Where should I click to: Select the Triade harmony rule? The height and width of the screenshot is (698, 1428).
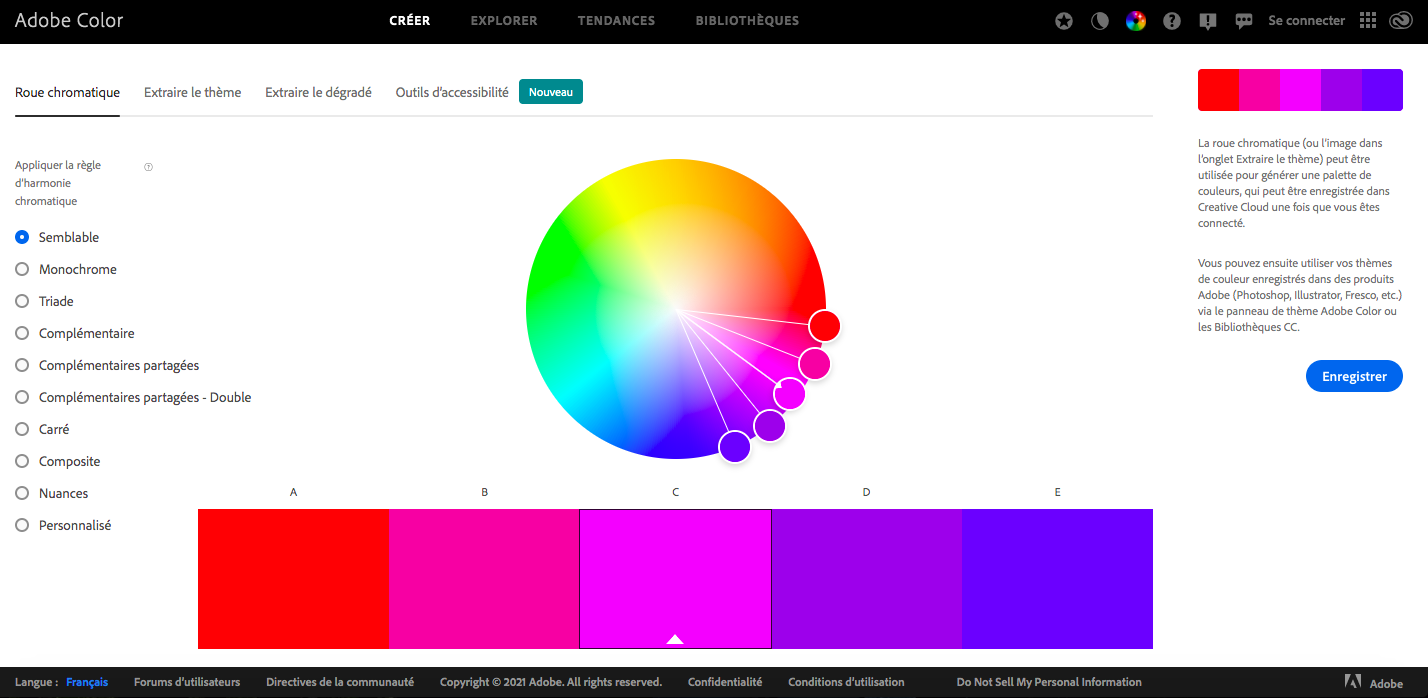[x=45, y=301]
